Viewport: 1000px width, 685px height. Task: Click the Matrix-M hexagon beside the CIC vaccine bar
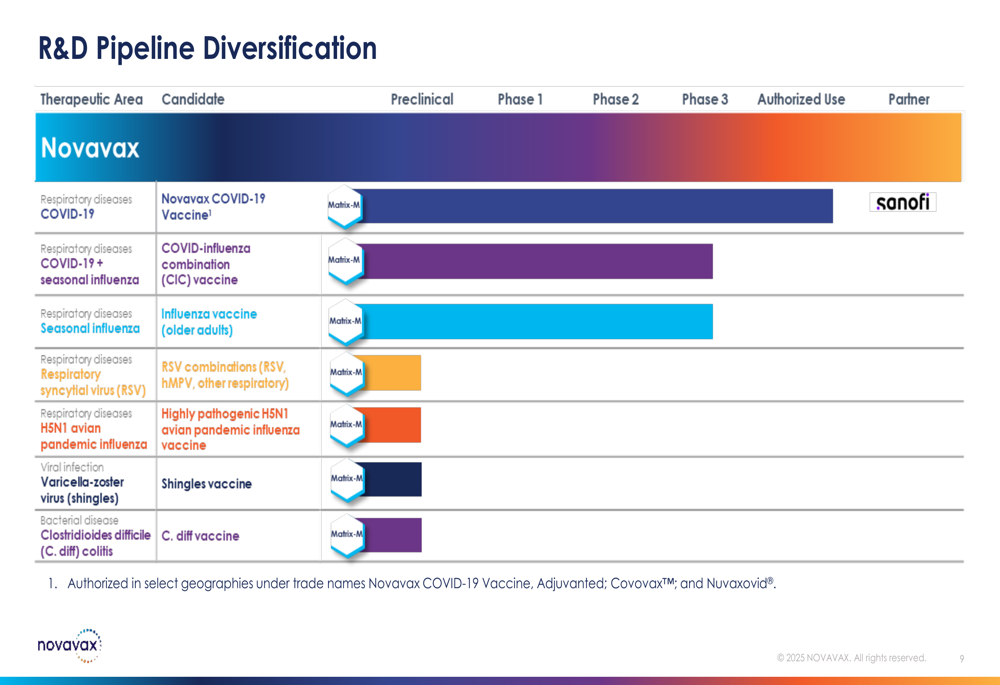[x=345, y=261]
